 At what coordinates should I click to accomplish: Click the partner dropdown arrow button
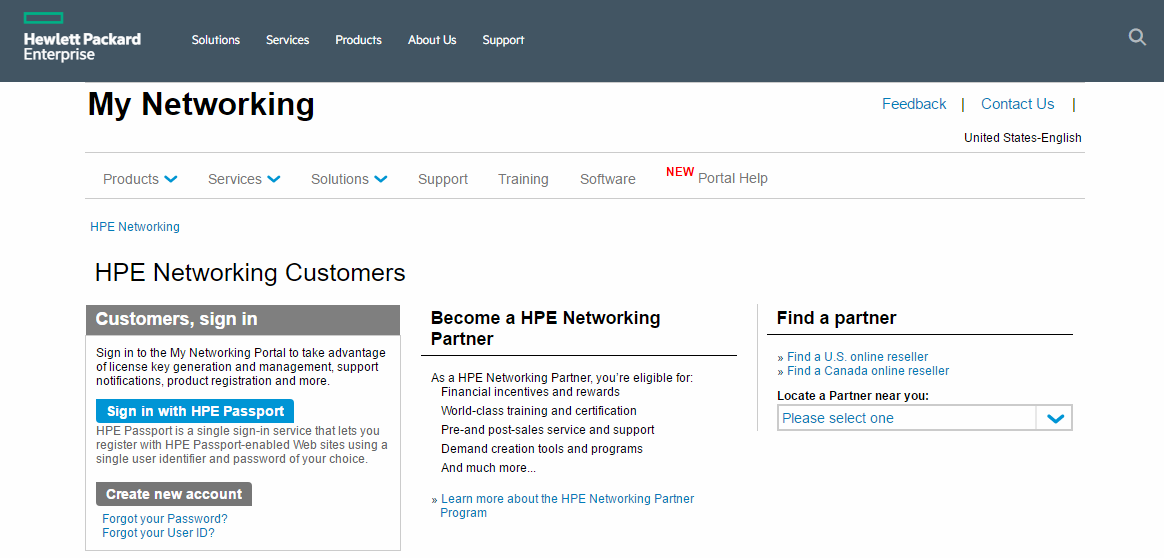1055,418
